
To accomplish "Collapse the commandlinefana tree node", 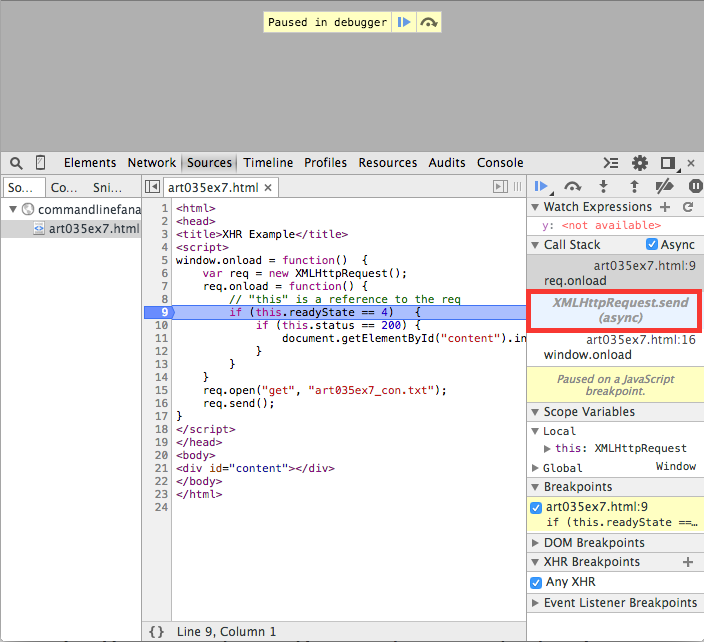I will coord(13,209).
